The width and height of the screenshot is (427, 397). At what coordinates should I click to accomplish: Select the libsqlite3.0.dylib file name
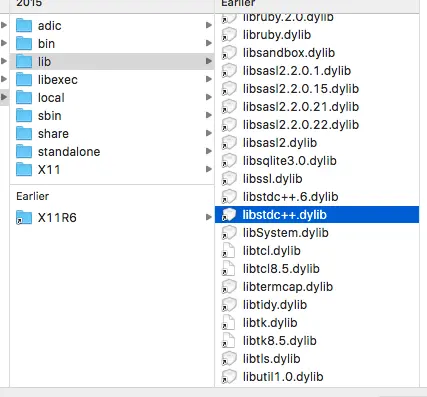pos(290,161)
